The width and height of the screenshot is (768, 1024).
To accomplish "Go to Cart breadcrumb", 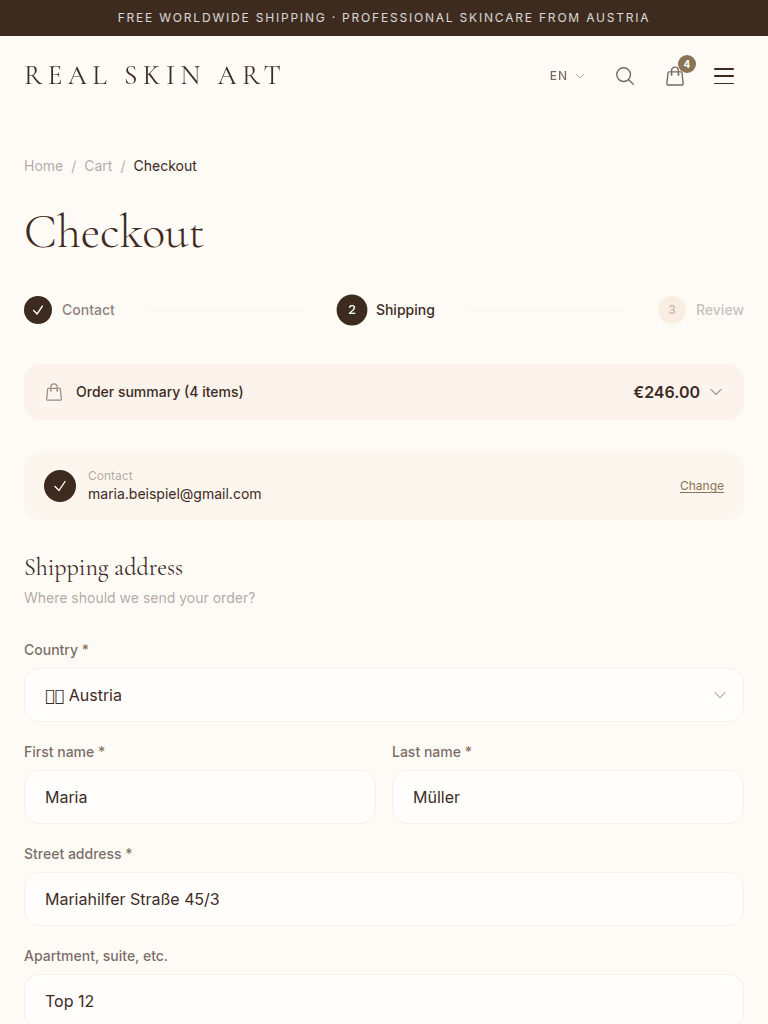I will coord(98,166).
